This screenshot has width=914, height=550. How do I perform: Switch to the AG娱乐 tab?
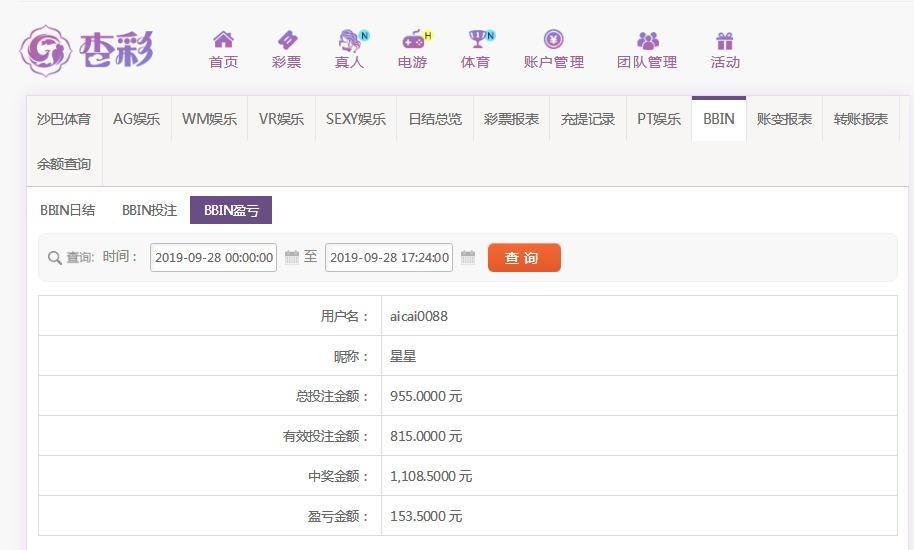coord(136,119)
